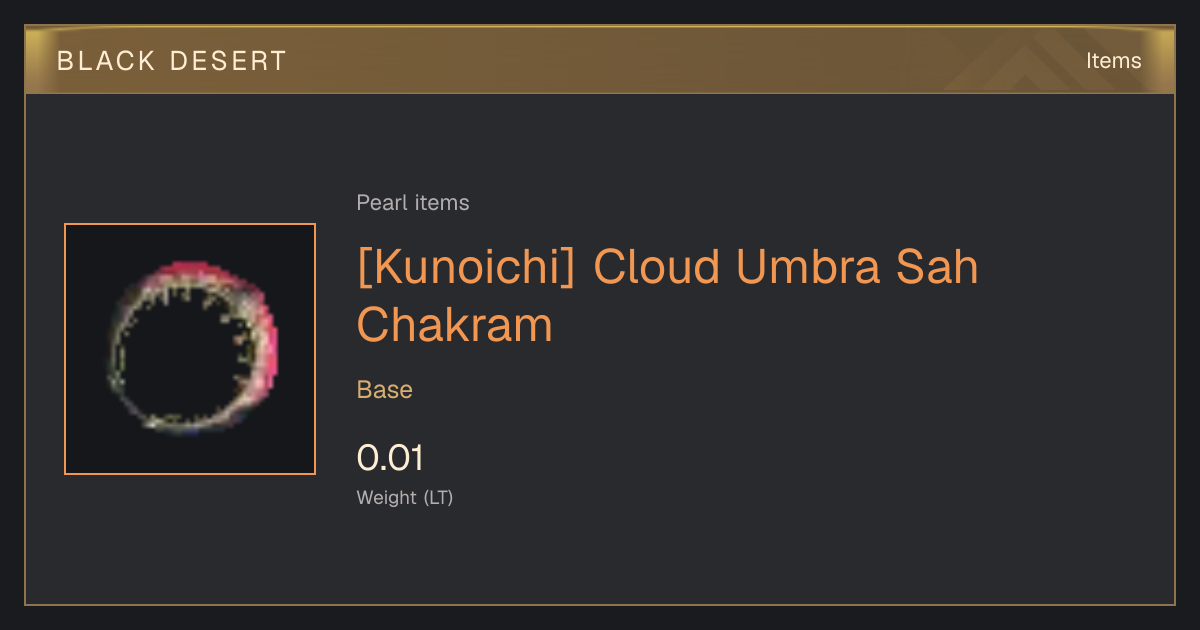
Task: Click the Weight (LT) caption
Action: 405,498
